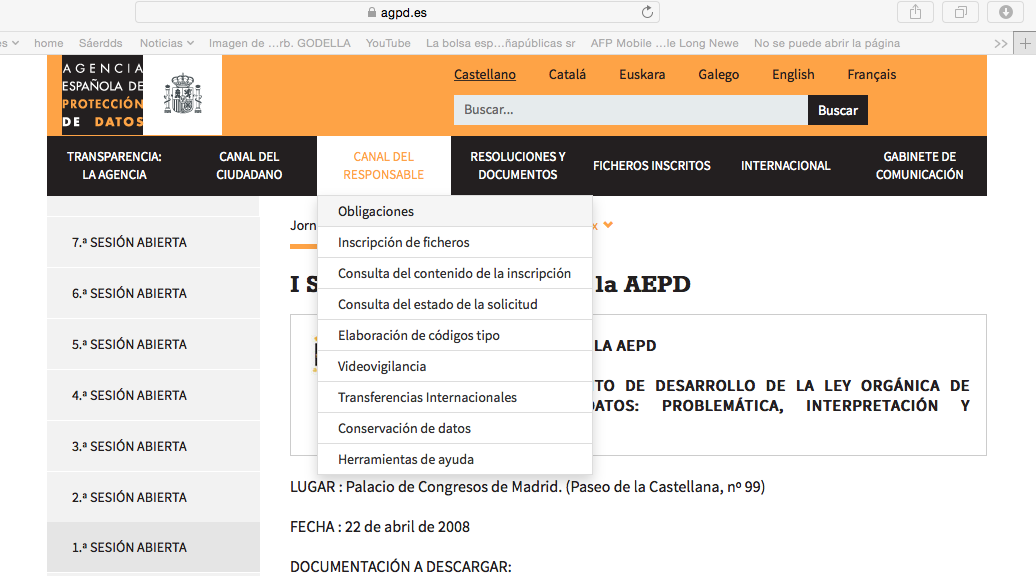This screenshot has height=576, width=1036.
Task: Select Inscripción de ficheros menu entry
Action: pos(455,242)
